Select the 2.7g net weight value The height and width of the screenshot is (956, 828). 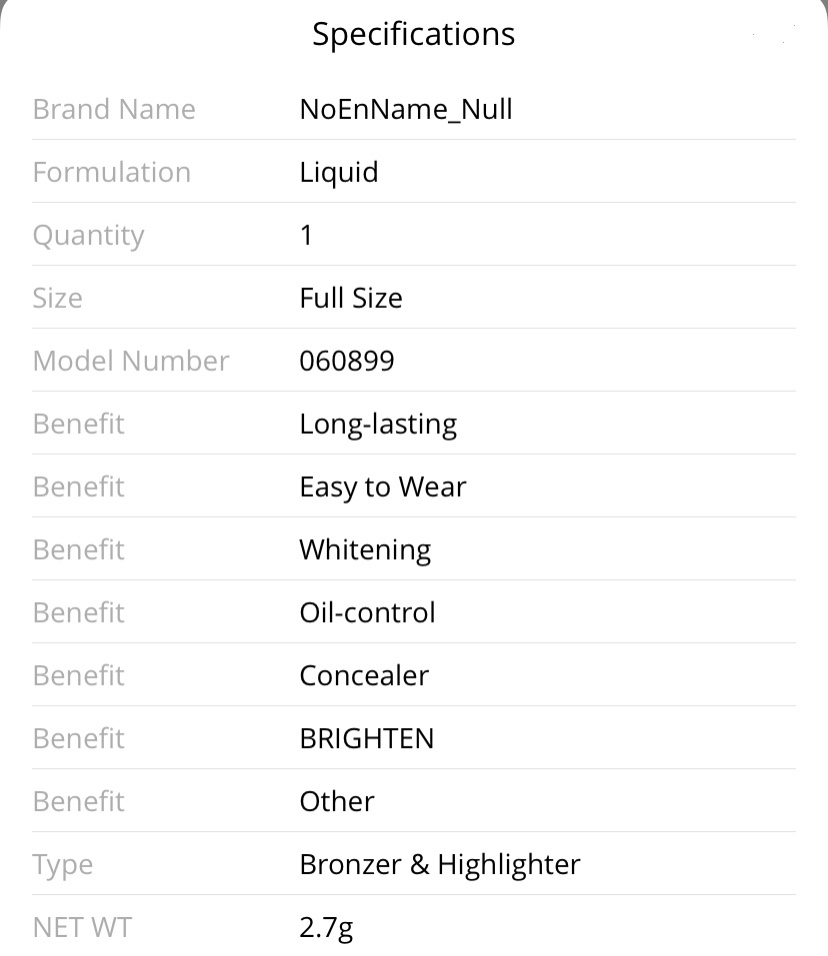point(326,929)
